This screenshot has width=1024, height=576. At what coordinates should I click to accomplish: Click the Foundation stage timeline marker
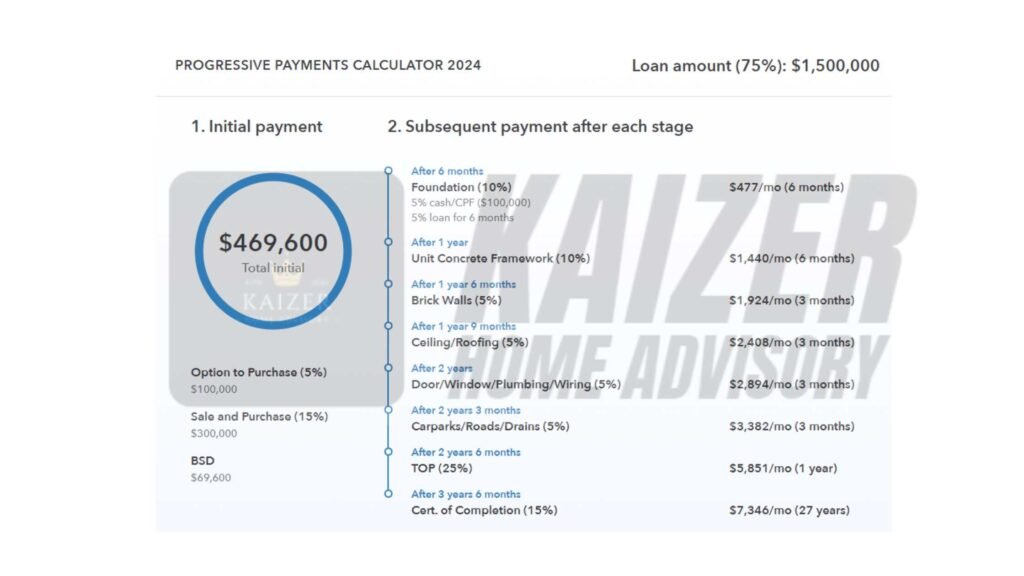[389, 171]
